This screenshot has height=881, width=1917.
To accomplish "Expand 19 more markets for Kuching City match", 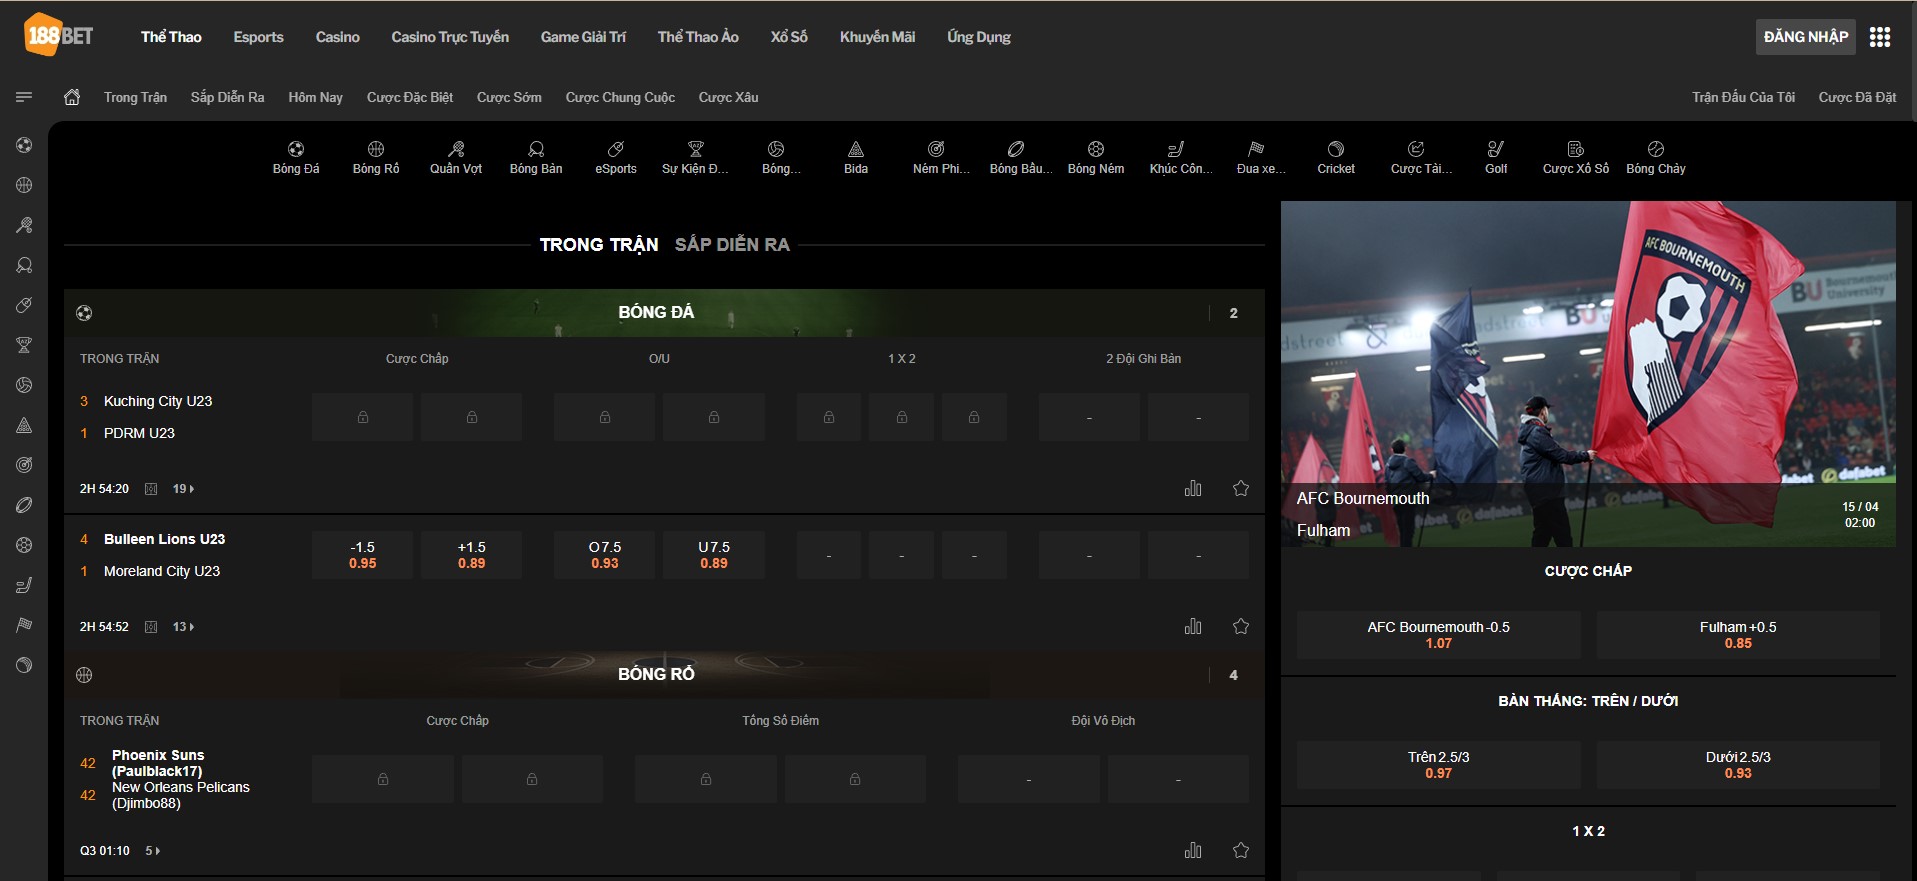I will point(183,489).
